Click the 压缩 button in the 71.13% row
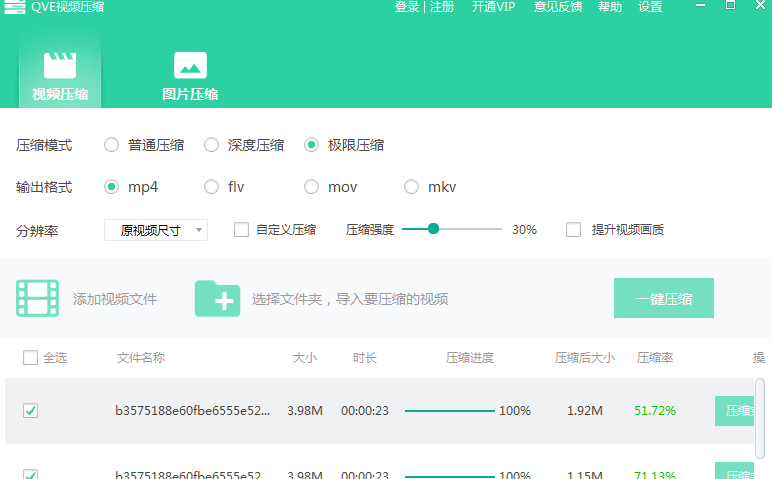Screen dimensions: 772x479 [734, 471]
